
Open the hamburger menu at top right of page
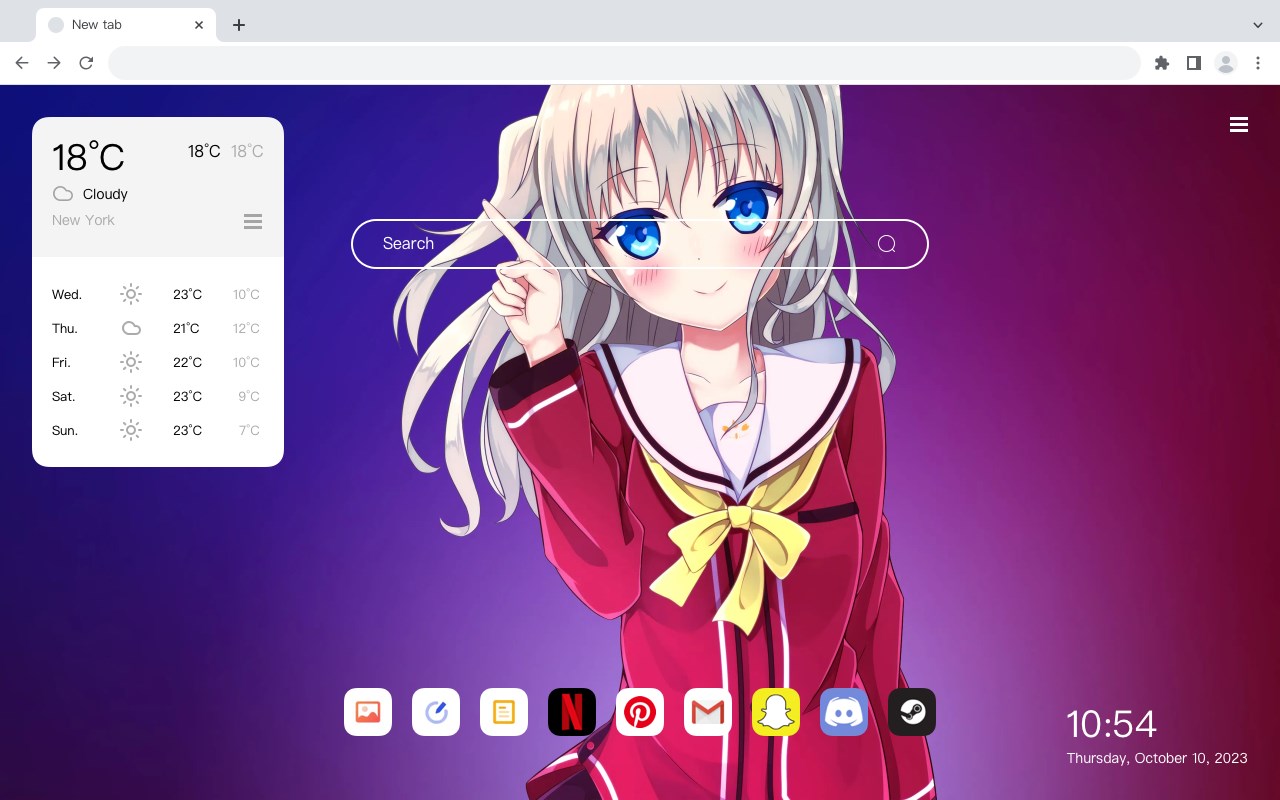[1239, 125]
